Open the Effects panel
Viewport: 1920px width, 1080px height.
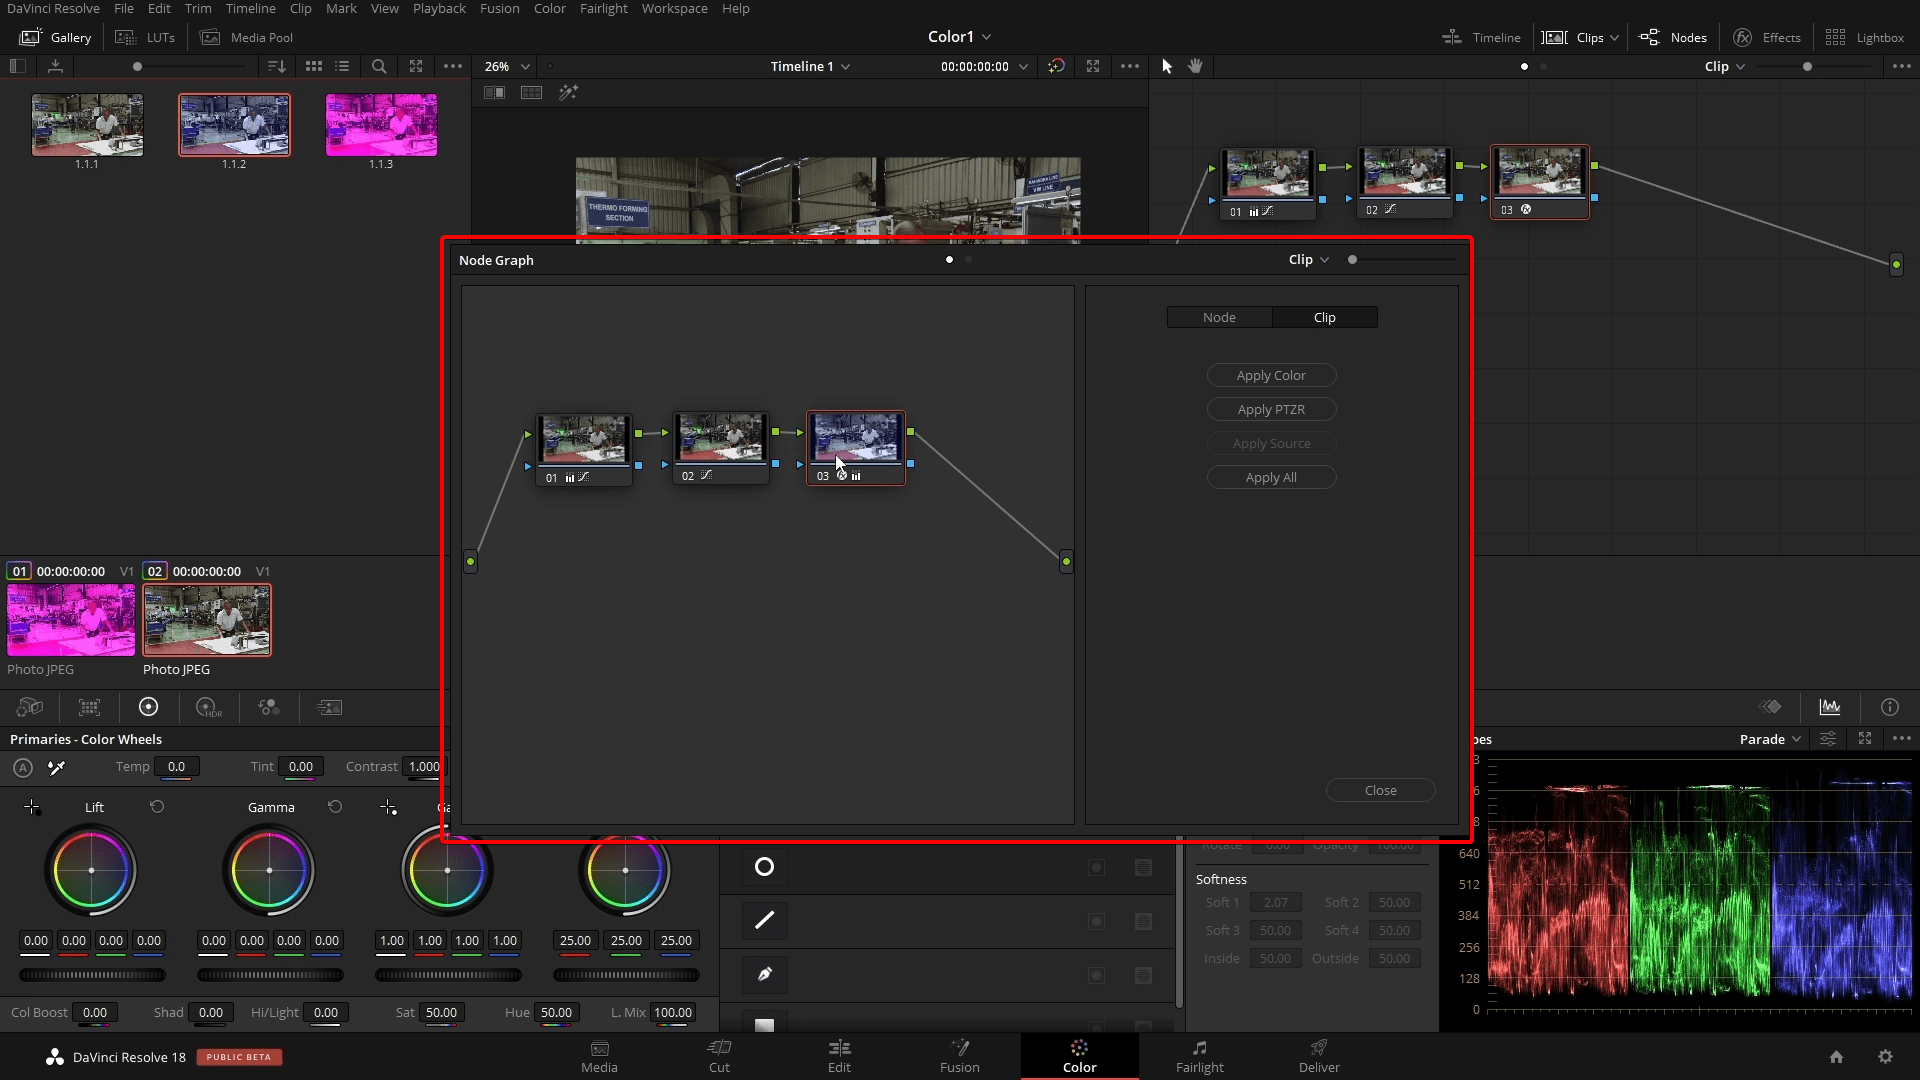point(1766,37)
